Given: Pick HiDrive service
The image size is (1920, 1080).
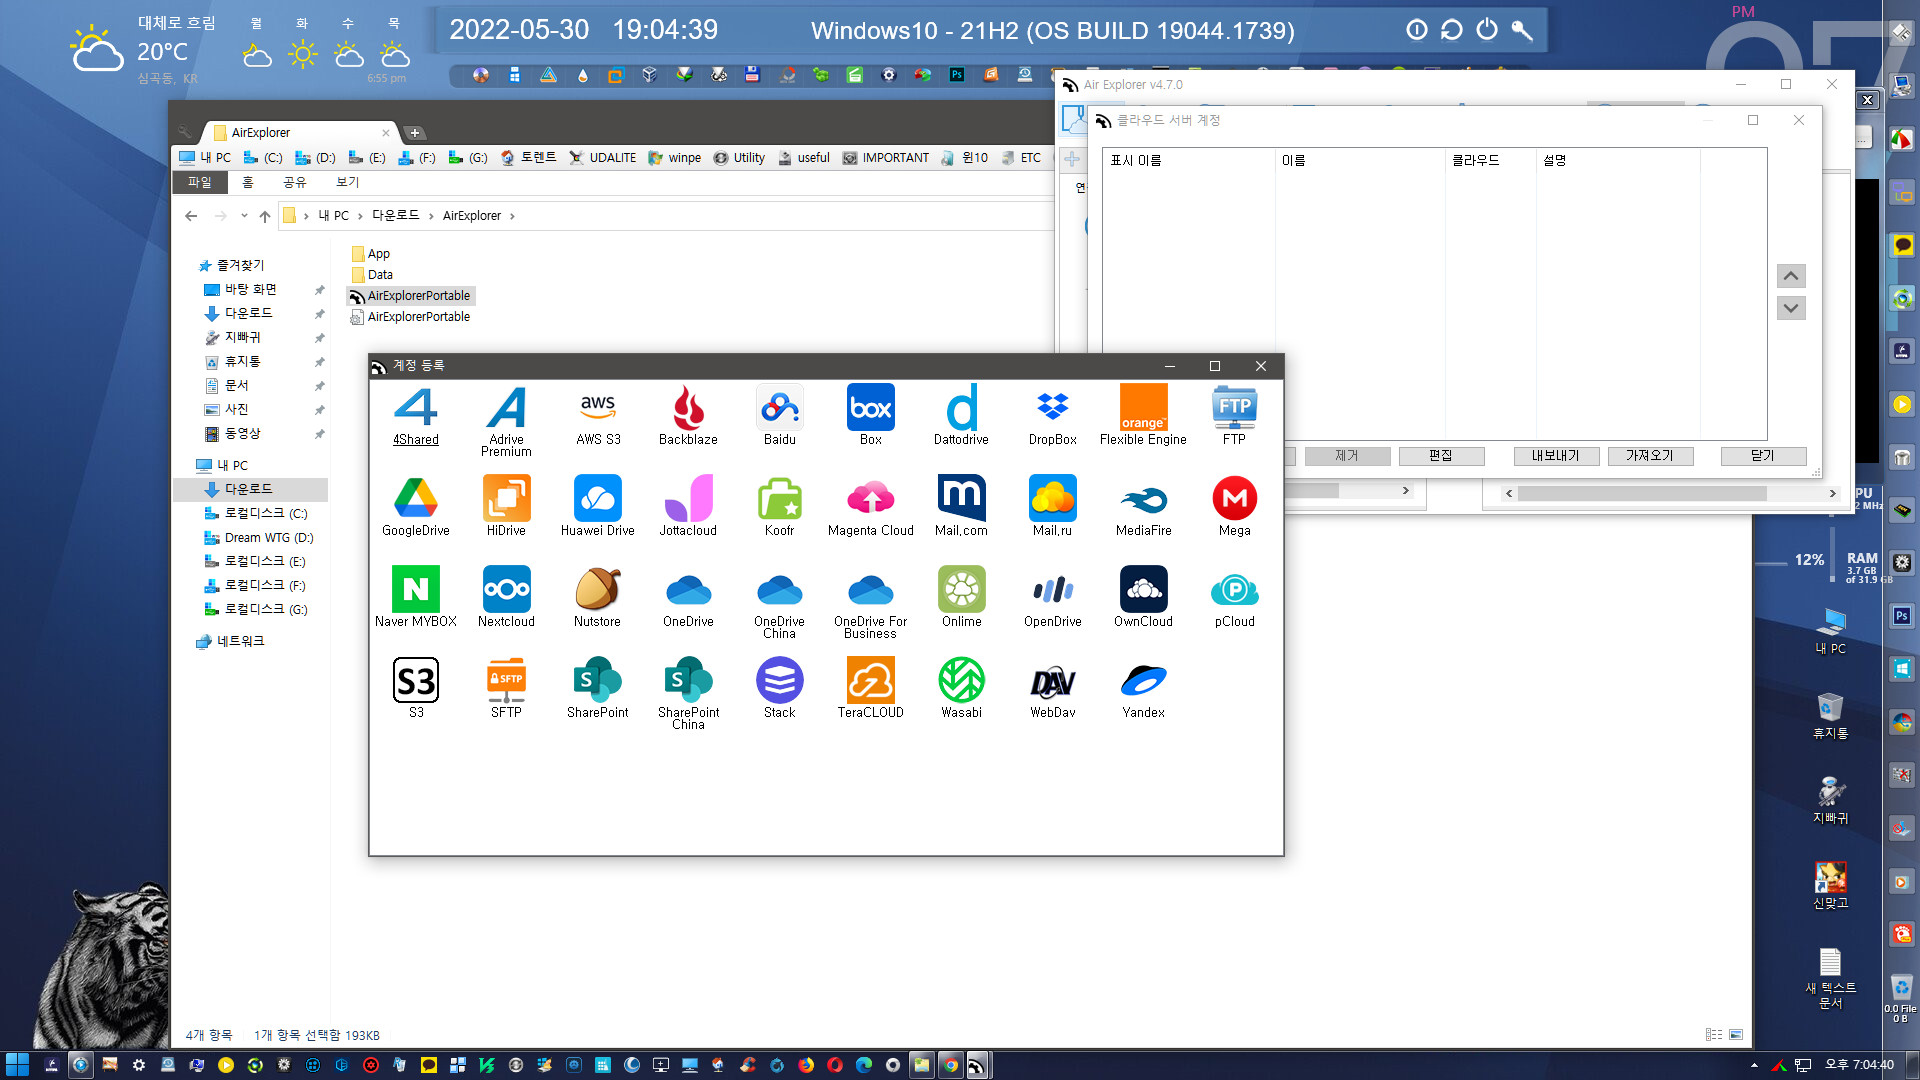Looking at the screenshot, I should pyautogui.click(x=507, y=506).
